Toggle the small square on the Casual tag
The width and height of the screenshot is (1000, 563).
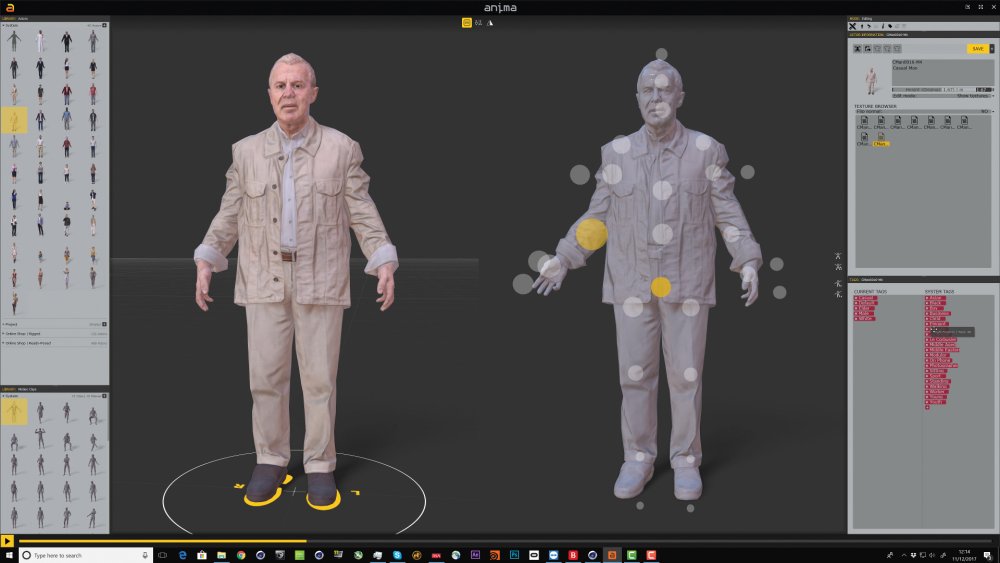pyautogui.click(x=857, y=298)
